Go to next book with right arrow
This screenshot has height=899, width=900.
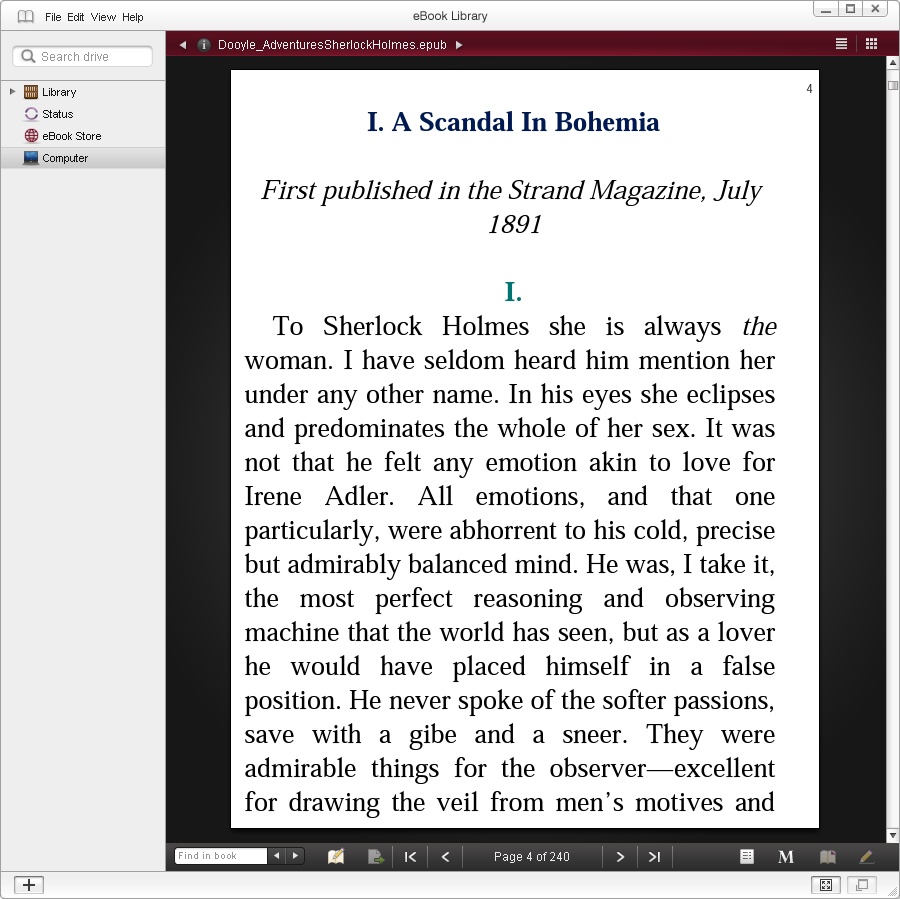[459, 45]
